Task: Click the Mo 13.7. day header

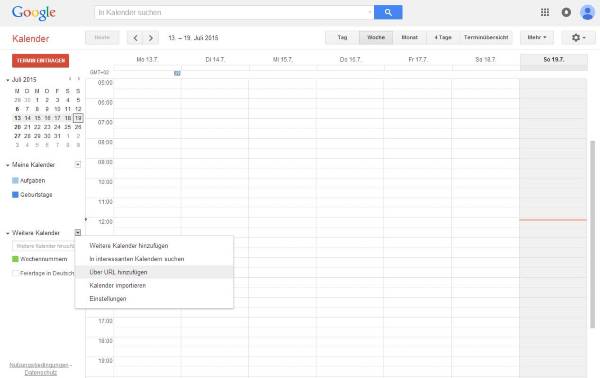Action: coord(147,60)
